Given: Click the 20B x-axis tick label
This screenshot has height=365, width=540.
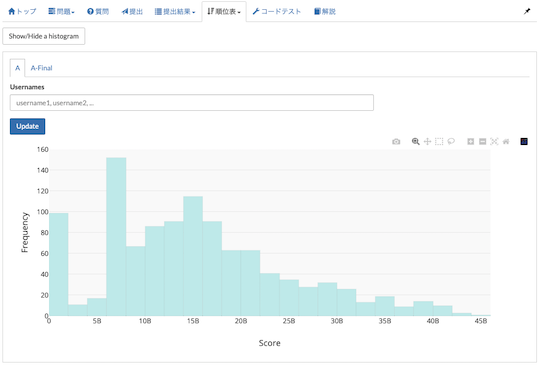Looking at the screenshot, I should coord(241,321).
